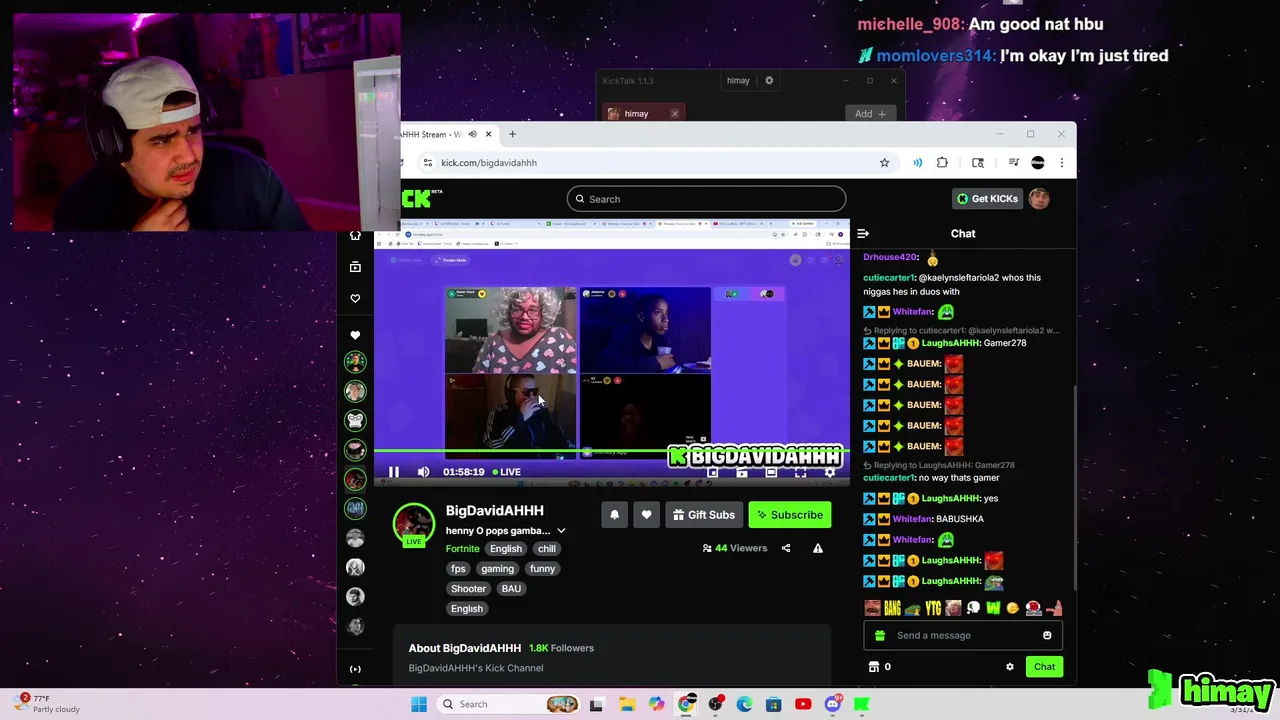Image resolution: width=1280 pixels, height=720 pixels.
Task: Click the Gift Subs button
Action: point(704,515)
